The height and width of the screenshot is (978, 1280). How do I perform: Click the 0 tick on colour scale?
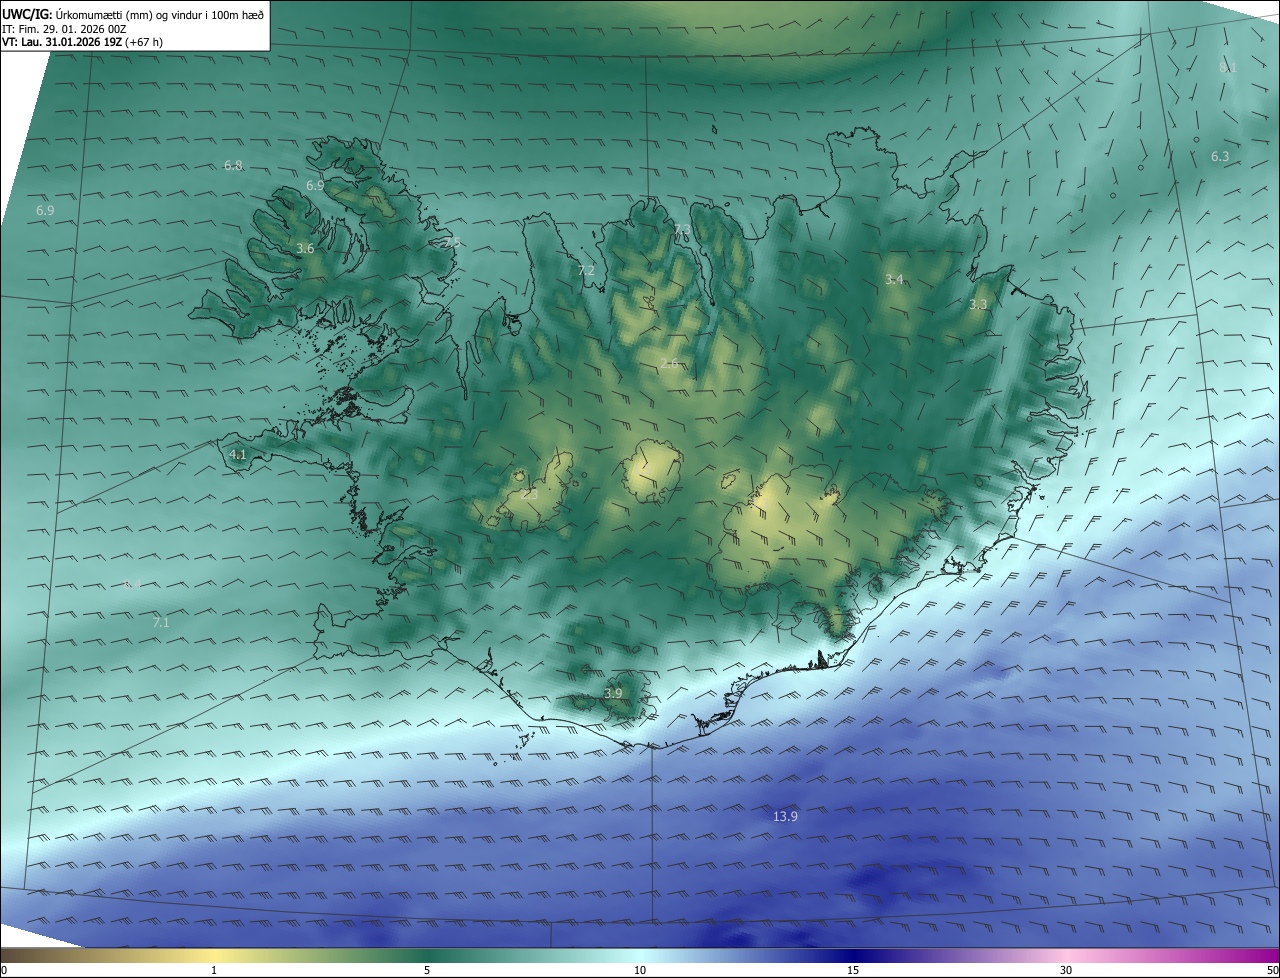pos(3,970)
